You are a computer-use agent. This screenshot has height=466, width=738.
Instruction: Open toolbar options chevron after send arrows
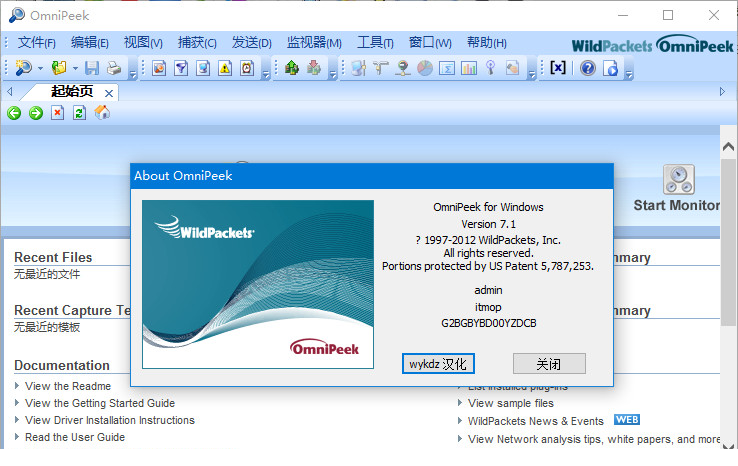[333, 74]
